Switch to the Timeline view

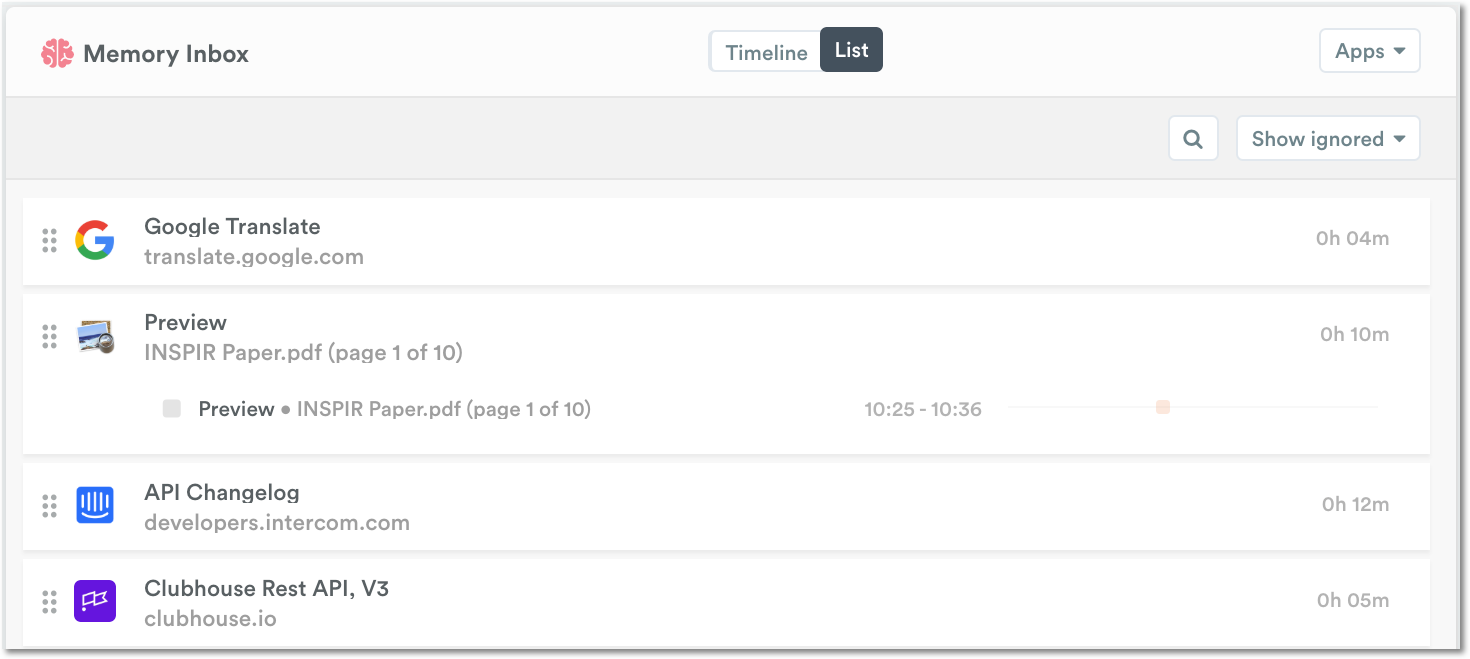pyautogui.click(x=766, y=53)
